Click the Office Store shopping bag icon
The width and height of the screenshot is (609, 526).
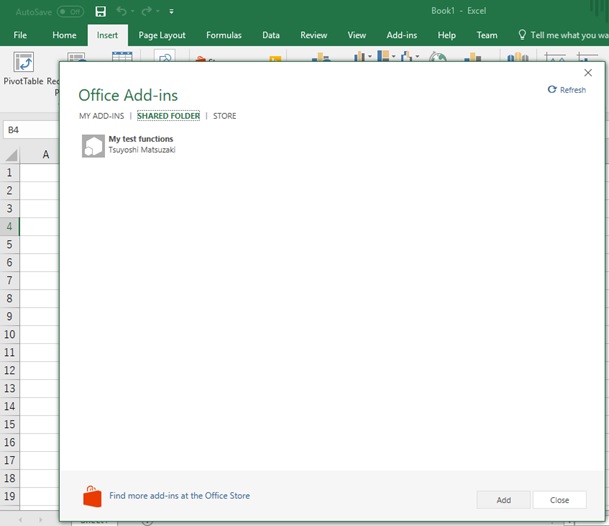pyautogui.click(x=92, y=496)
